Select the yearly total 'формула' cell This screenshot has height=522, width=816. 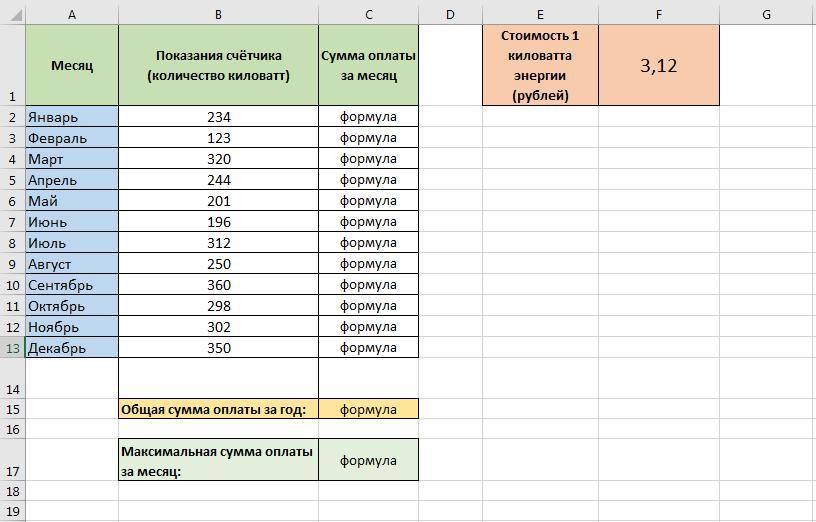[x=368, y=409]
